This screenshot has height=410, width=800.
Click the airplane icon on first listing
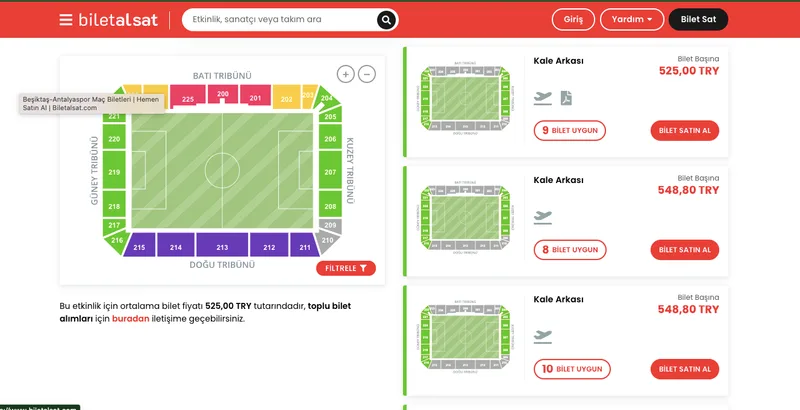[543, 98]
